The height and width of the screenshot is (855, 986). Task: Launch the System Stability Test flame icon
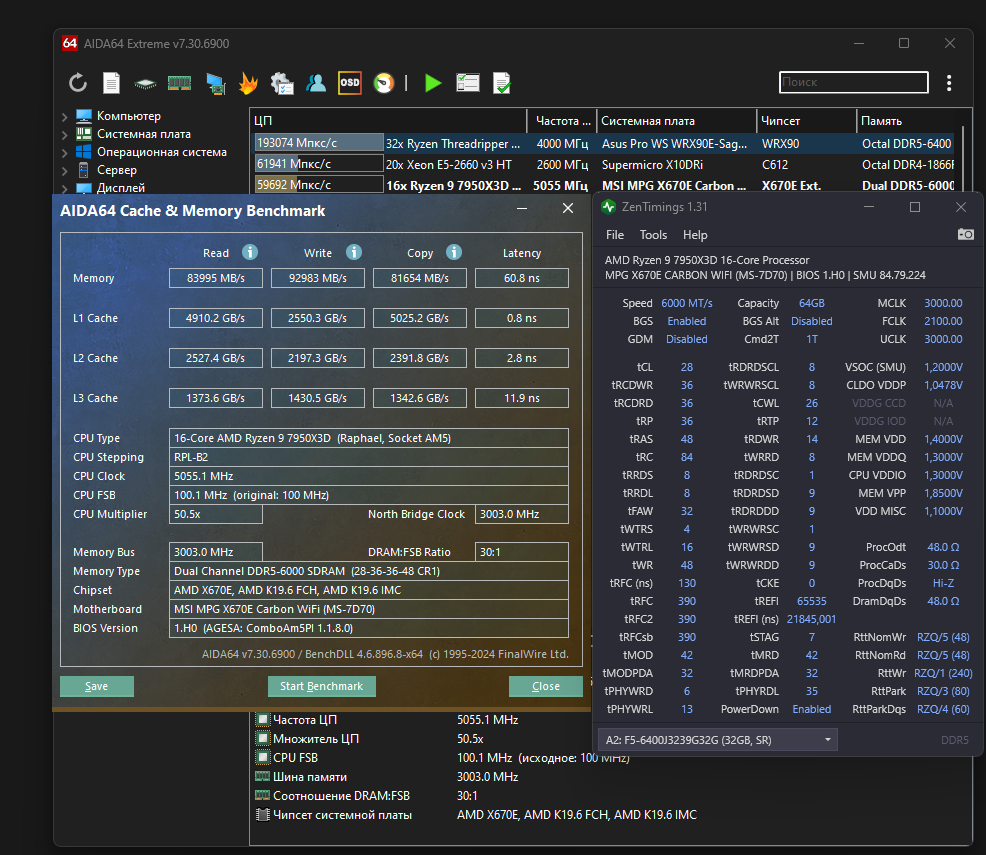(x=248, y=83)
